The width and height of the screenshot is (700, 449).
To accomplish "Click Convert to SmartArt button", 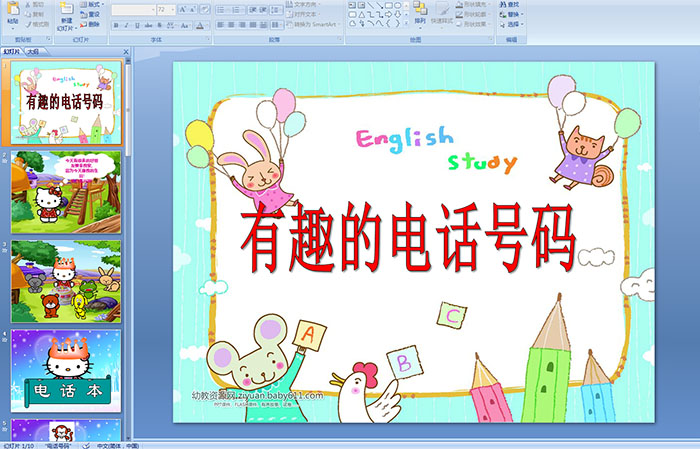I will 313,24.
